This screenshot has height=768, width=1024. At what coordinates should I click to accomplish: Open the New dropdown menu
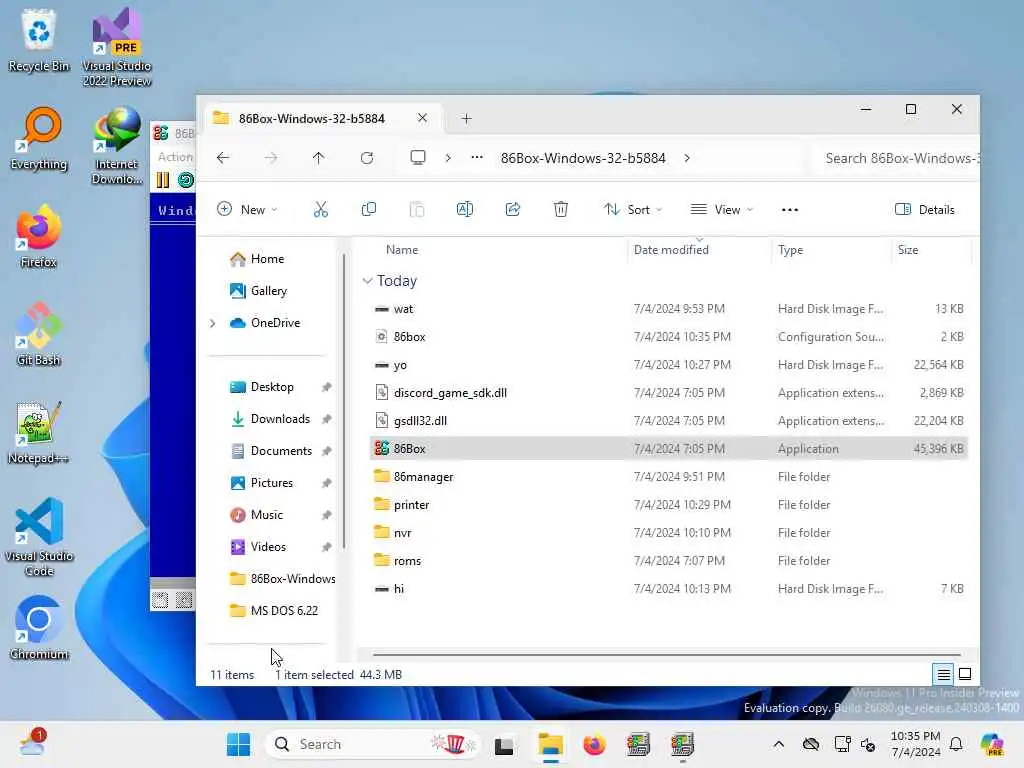pos(247,210)
